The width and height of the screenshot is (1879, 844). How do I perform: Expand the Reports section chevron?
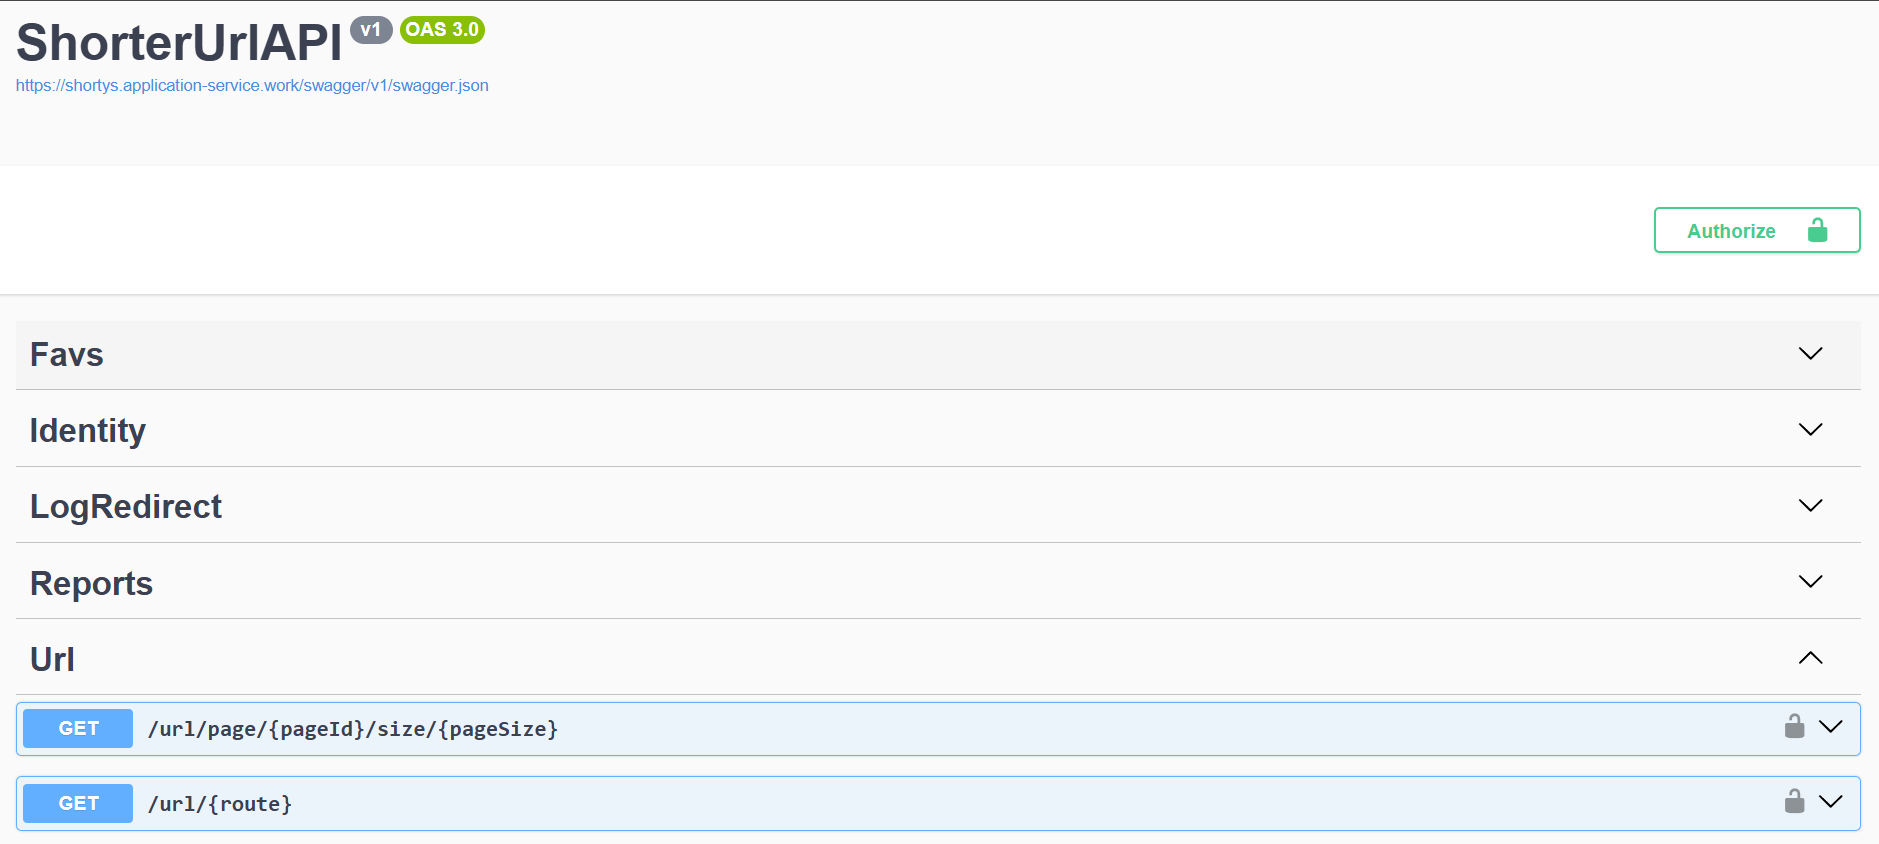coord(1810,582)
